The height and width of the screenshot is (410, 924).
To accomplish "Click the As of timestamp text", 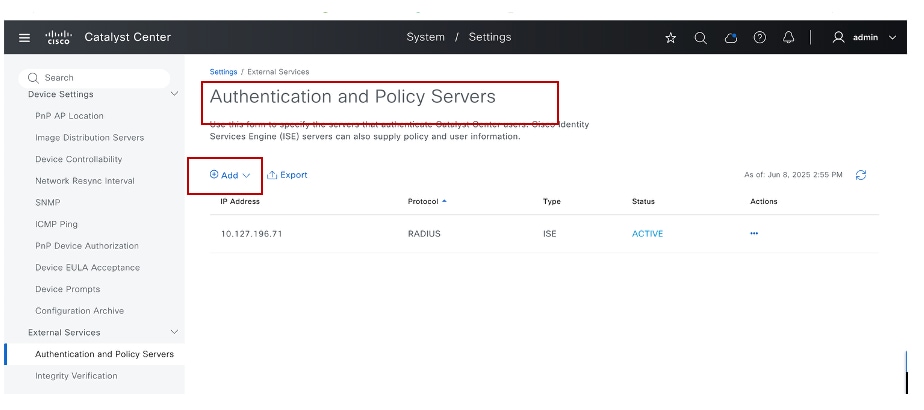I will 793,175.
